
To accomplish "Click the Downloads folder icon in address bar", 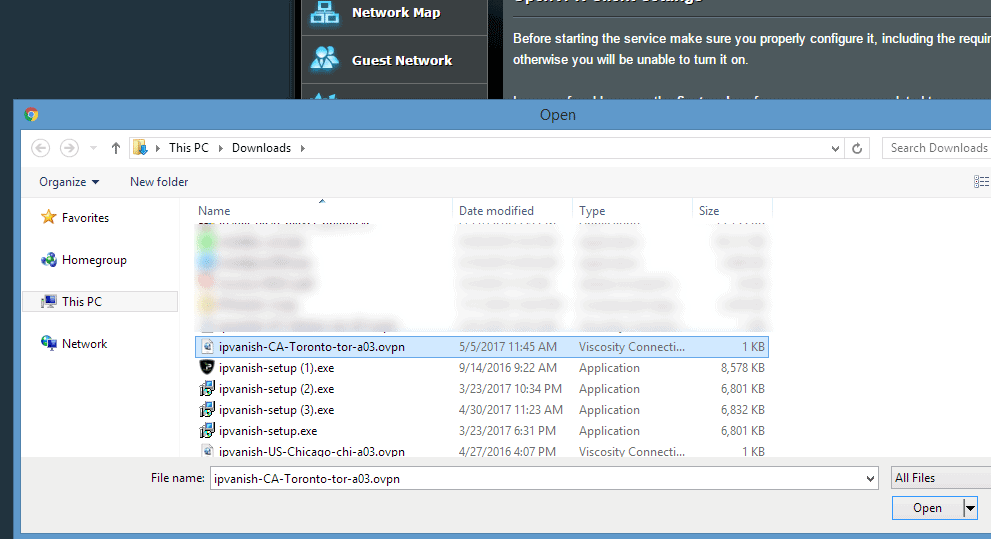I will [140, 148].
